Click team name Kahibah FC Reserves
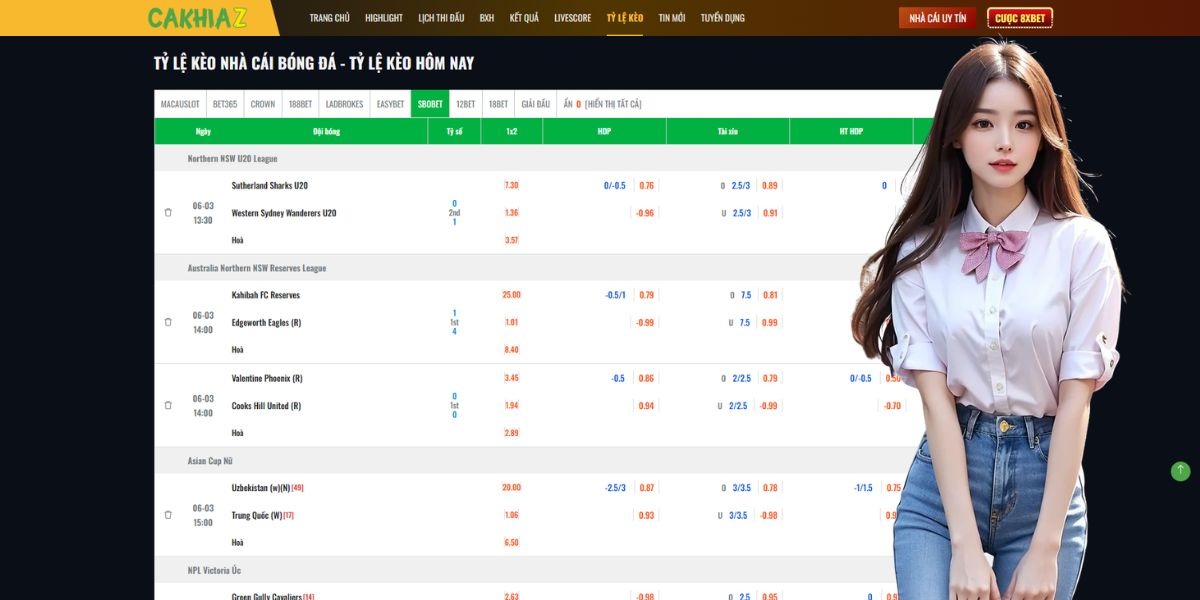 click(x=266, y=295)
